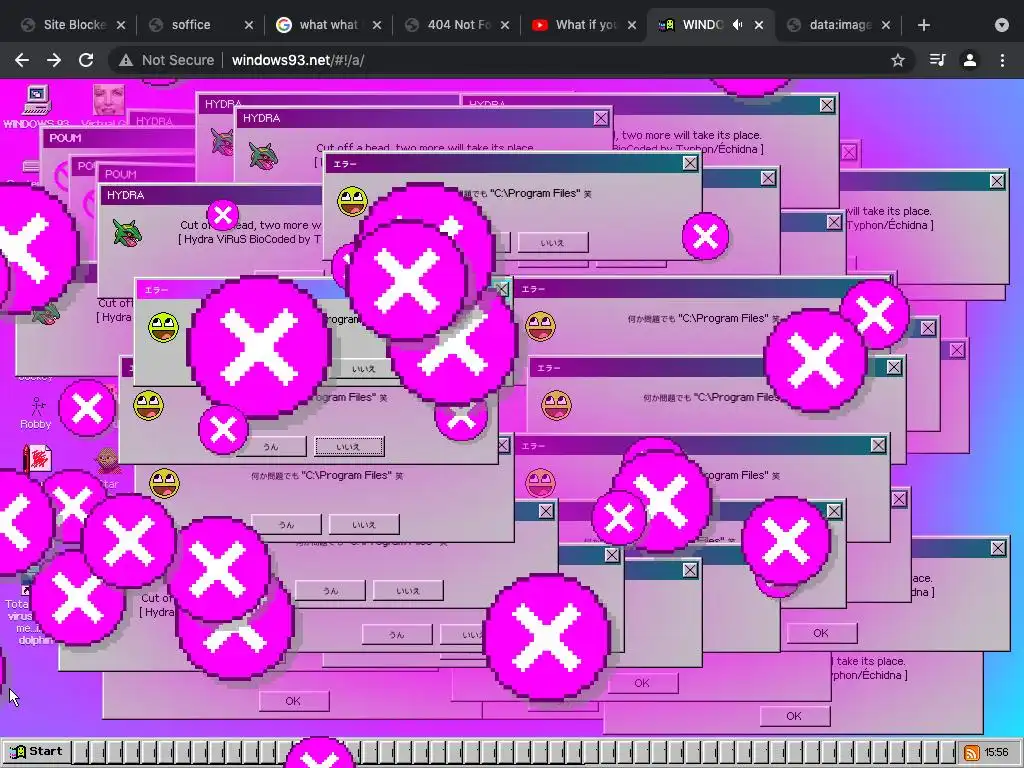Expand the tab search dropdown arrow
The height and width of the screenshot is (768, 1024).
(1002, 25)
